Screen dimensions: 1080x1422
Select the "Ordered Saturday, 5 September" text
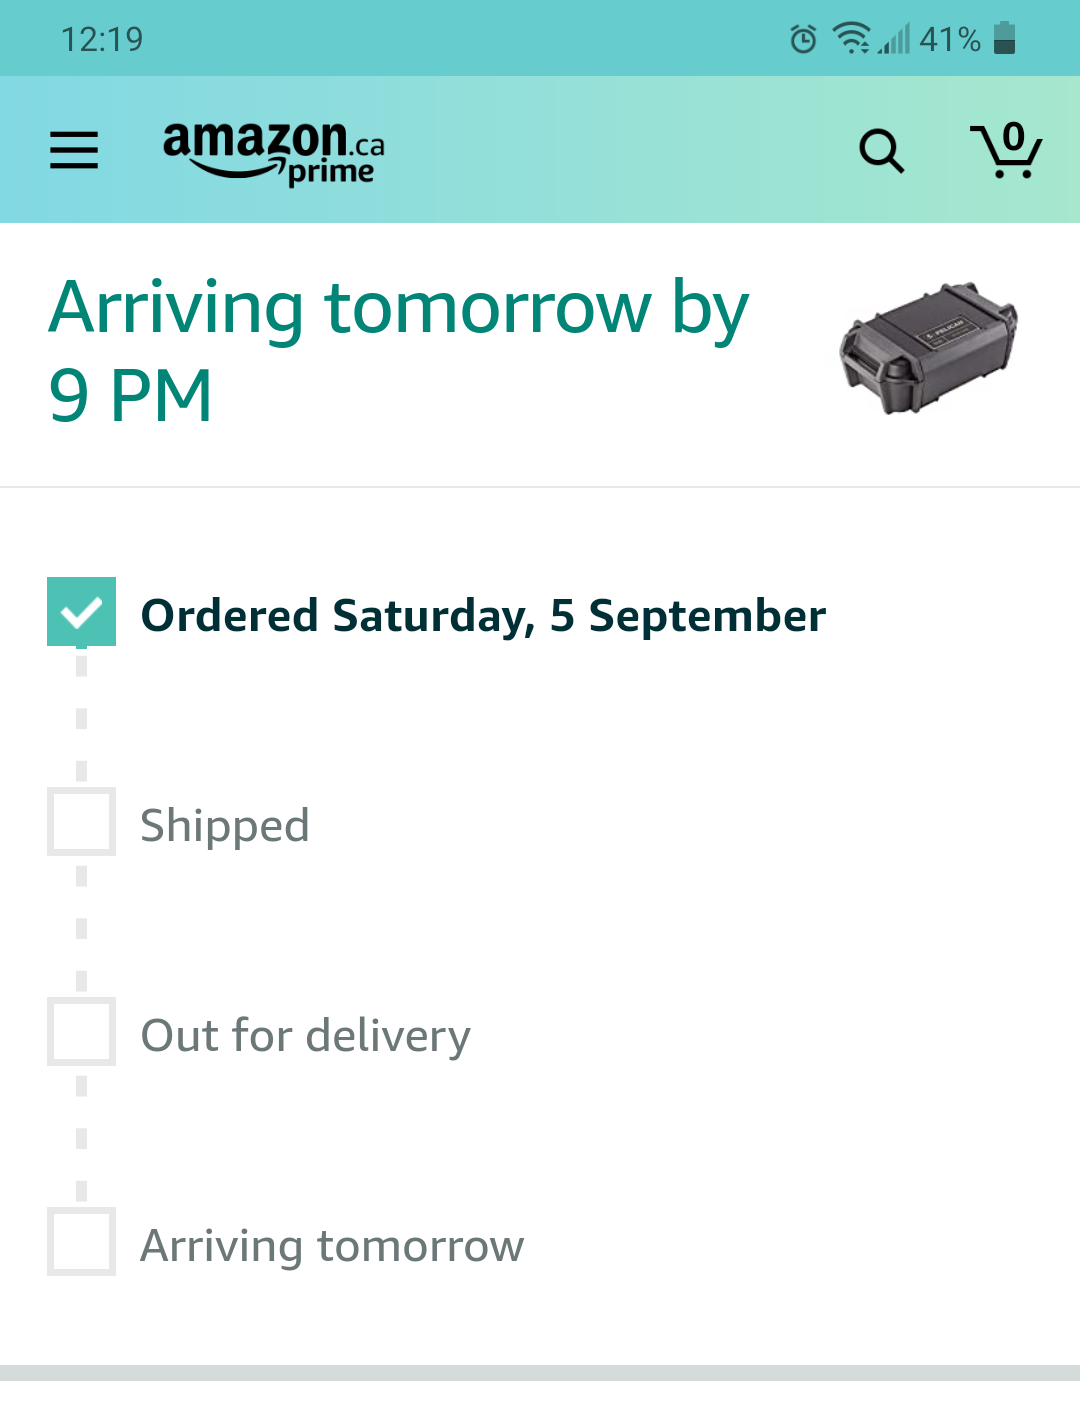pos(483,615)
